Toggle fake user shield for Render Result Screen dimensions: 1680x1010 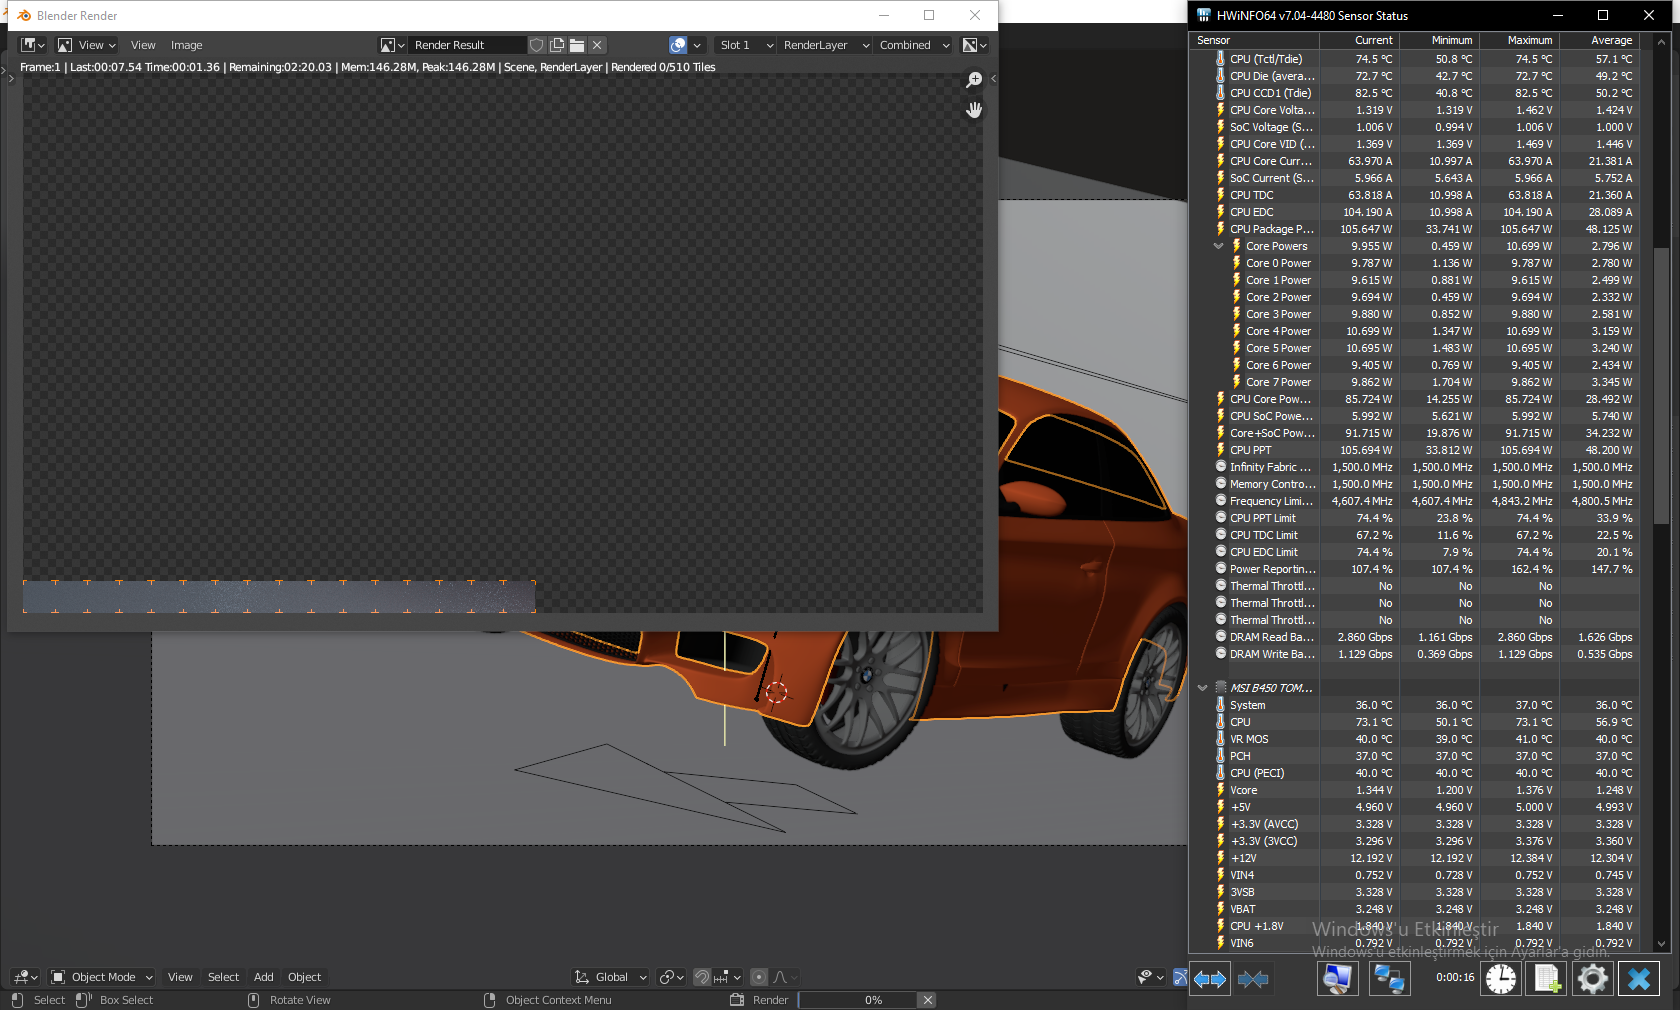pos(537,45)
